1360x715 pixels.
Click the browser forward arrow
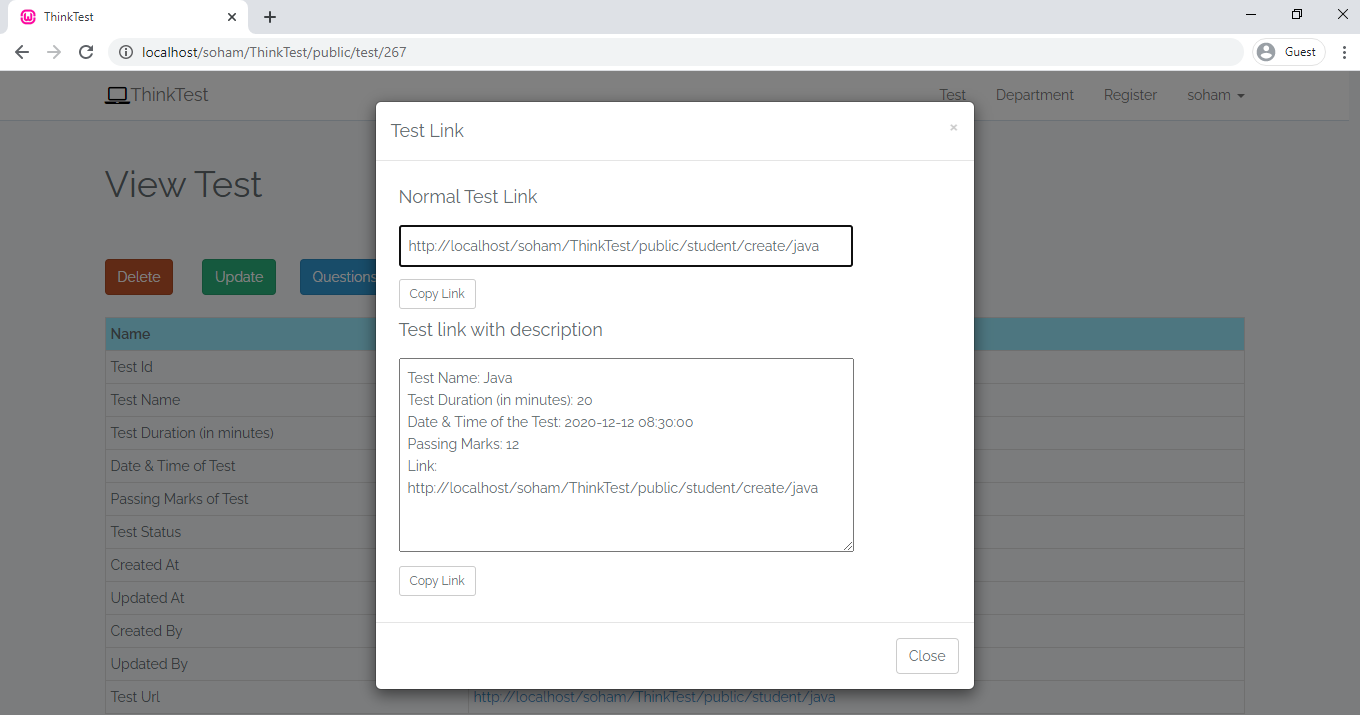click(54, 52)
